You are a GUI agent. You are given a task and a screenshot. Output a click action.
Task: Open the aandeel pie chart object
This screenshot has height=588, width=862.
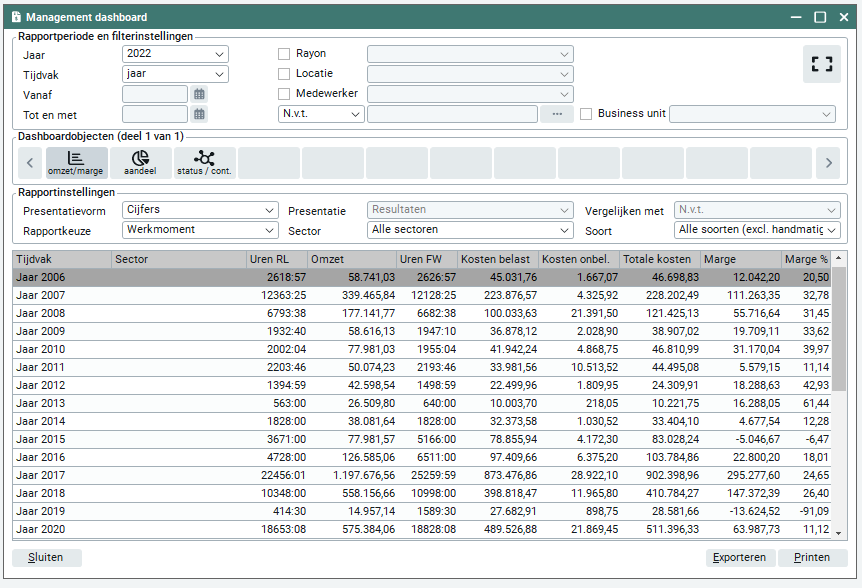[x=140, y=162]
